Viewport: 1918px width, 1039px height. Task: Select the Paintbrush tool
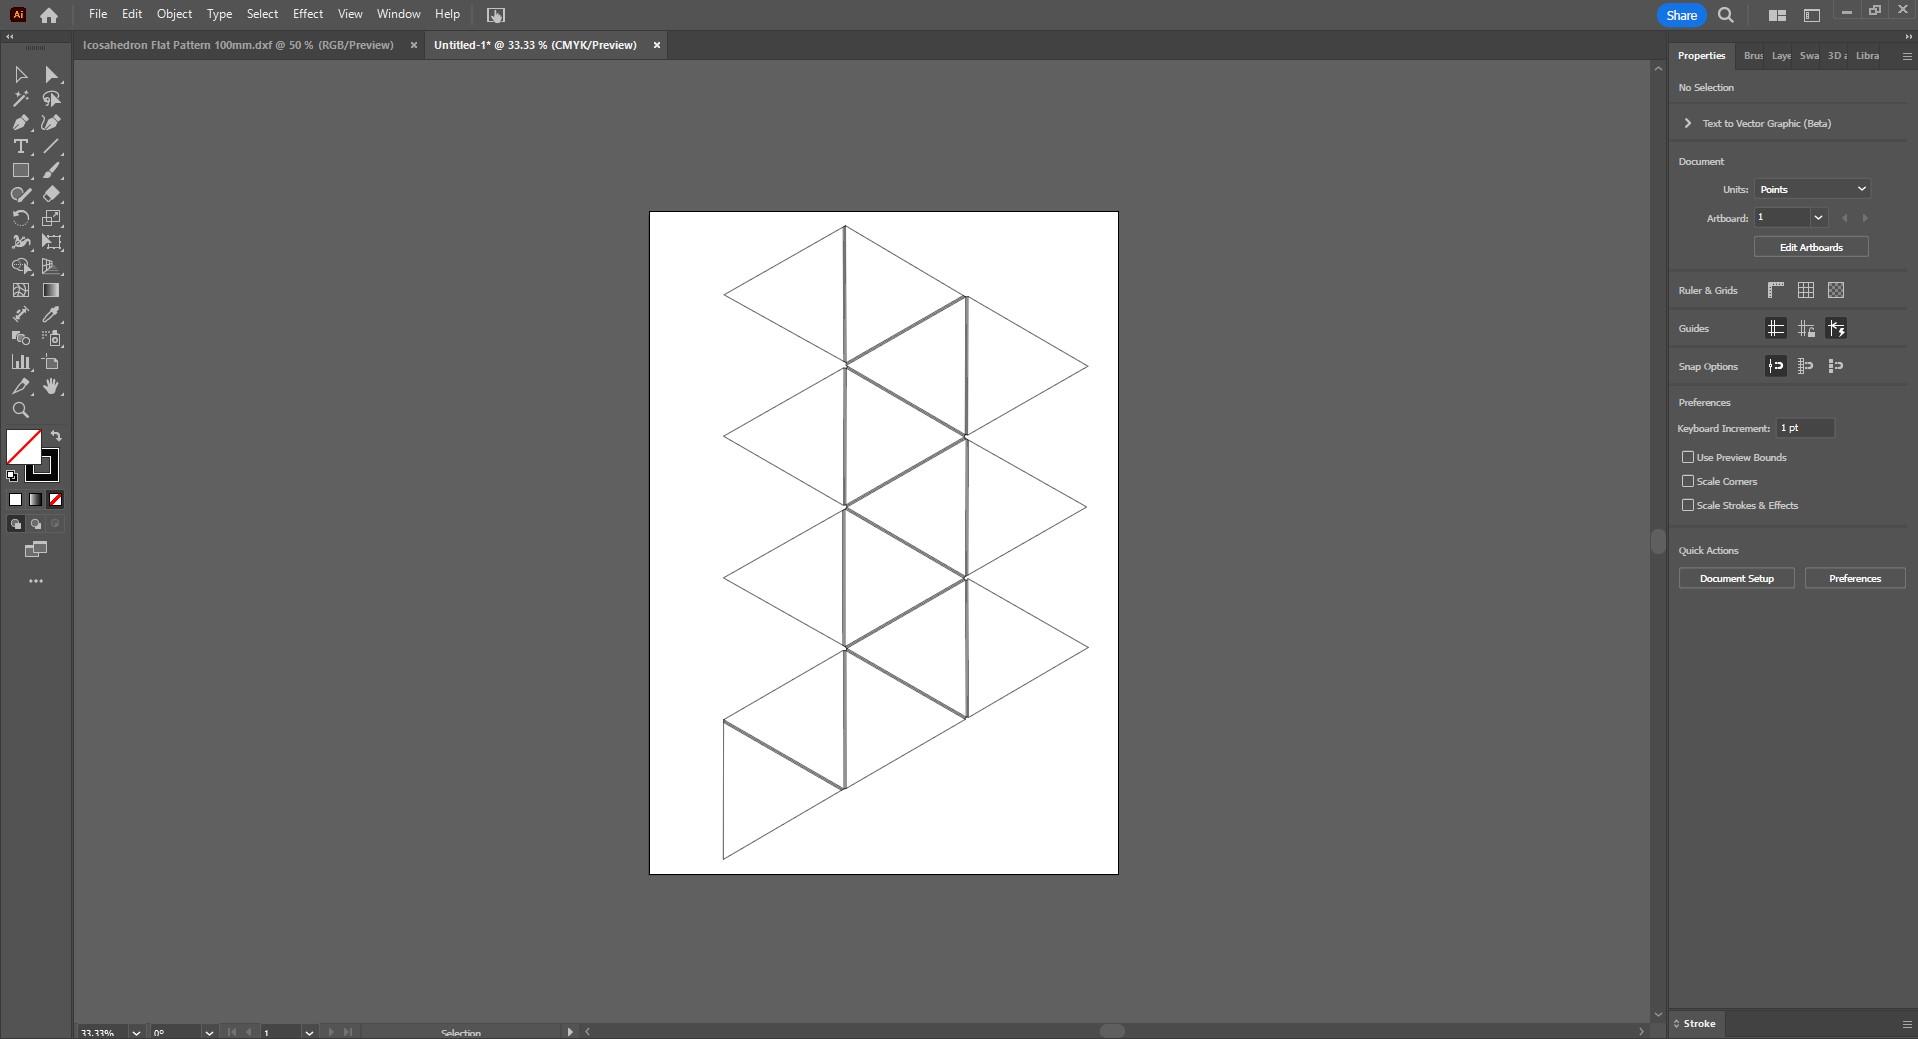click(52, 171)
